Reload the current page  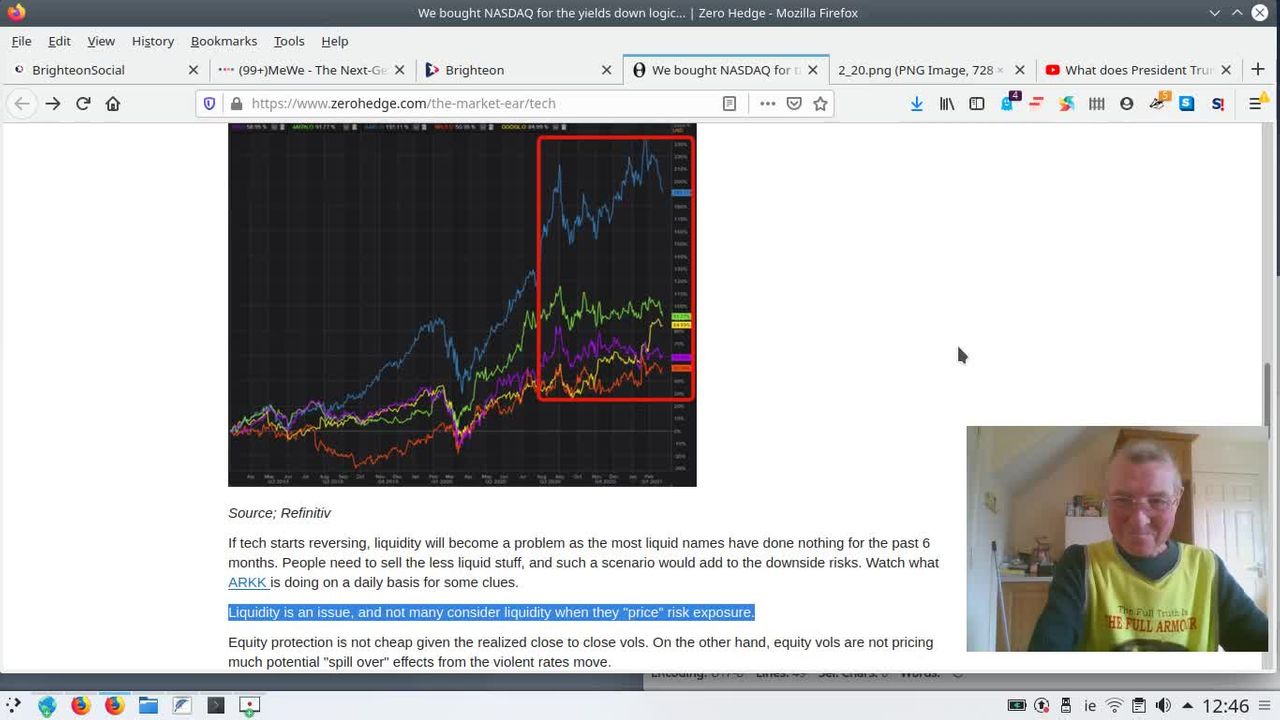pos(83,103)
